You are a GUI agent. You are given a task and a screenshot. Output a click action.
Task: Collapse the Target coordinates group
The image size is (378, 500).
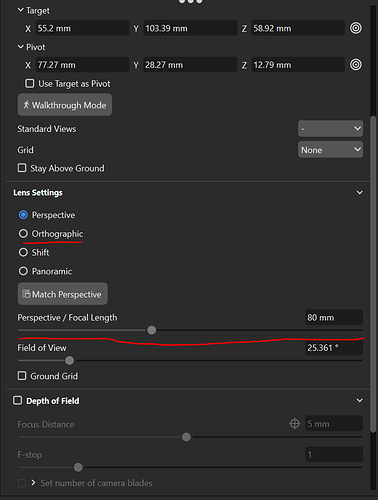(x=21, y=10)
